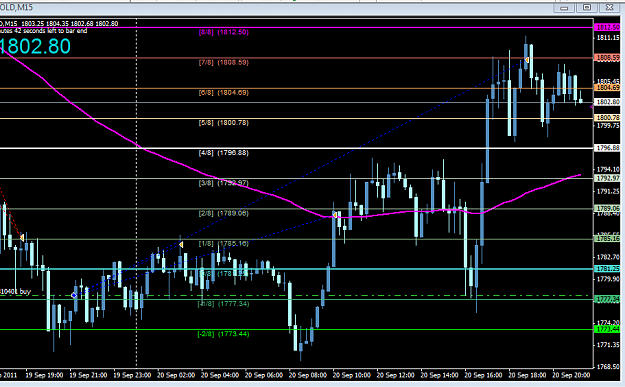
Task: Click the buy order label on the chart
Action: [x=15, y=291]
